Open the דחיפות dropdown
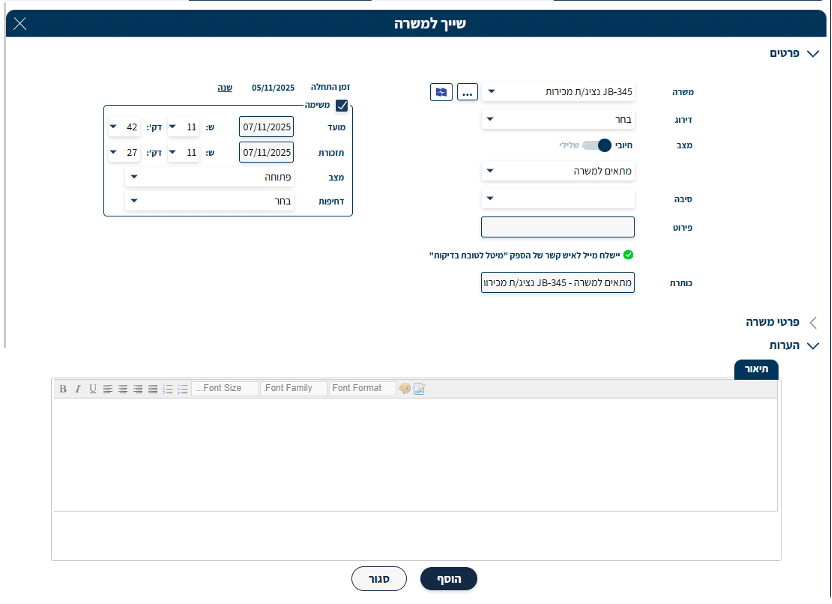Screen dimensions: 832x604 (x=210, y=201)
